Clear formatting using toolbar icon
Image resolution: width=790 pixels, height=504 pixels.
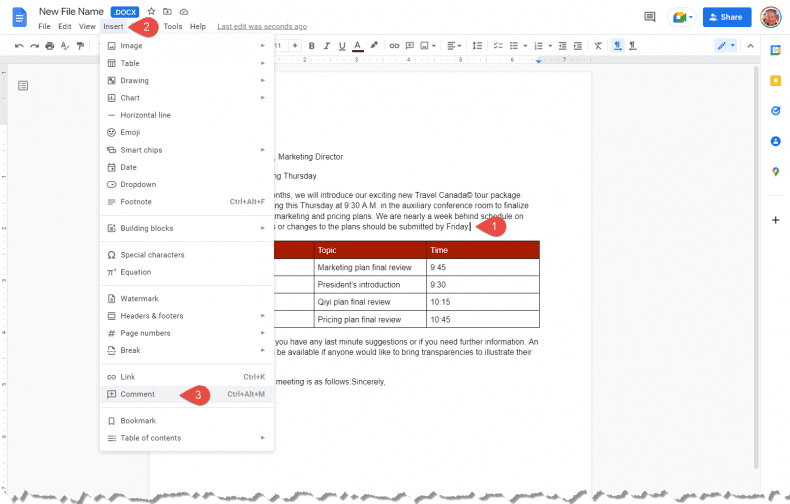pos(598,46)
